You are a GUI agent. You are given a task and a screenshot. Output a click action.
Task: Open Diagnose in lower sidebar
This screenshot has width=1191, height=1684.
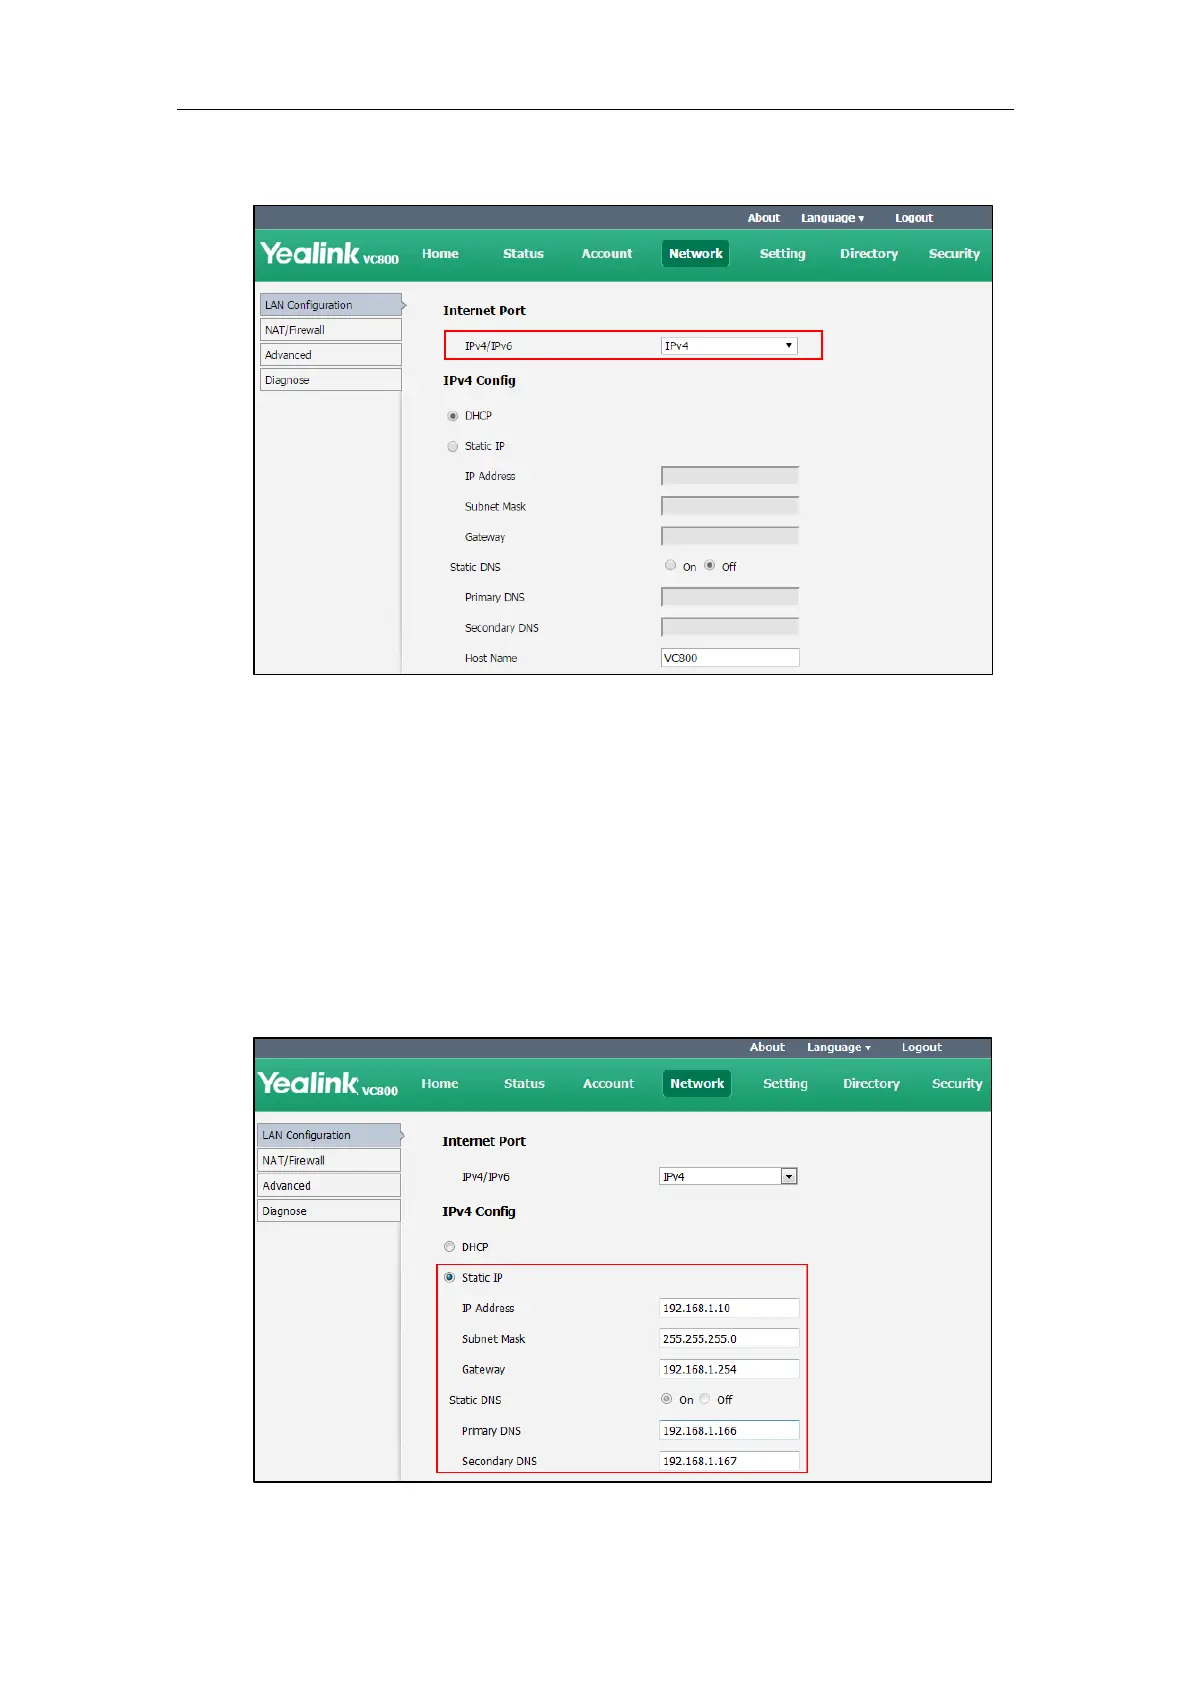(x=329, y=1211)
